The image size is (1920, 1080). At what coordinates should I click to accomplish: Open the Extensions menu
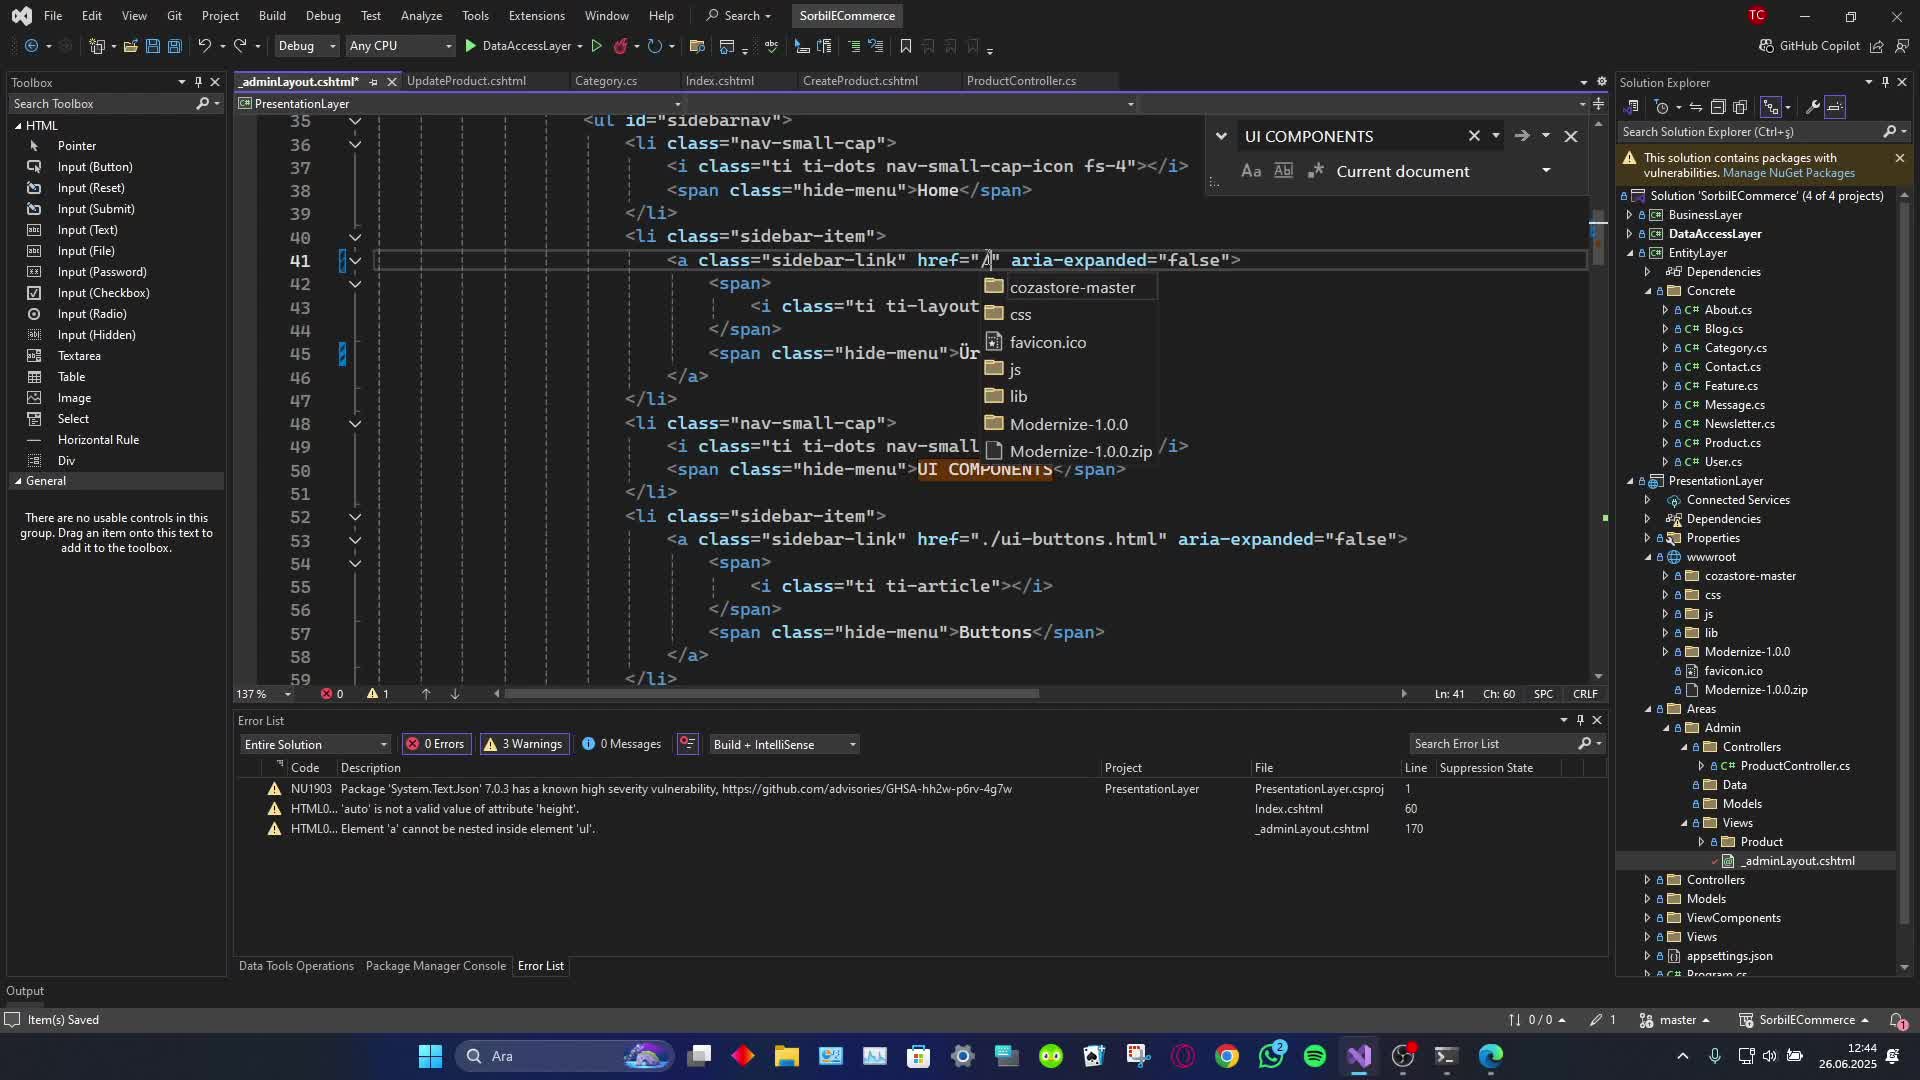pos(536,15)
